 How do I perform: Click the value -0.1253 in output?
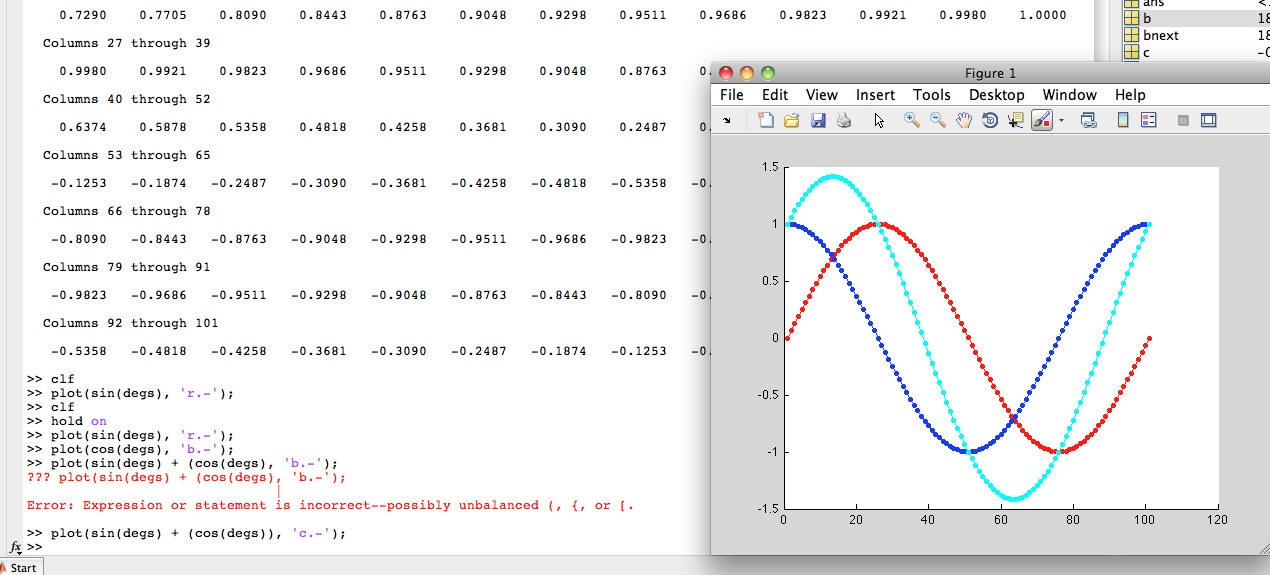click(x=79, y=183)
